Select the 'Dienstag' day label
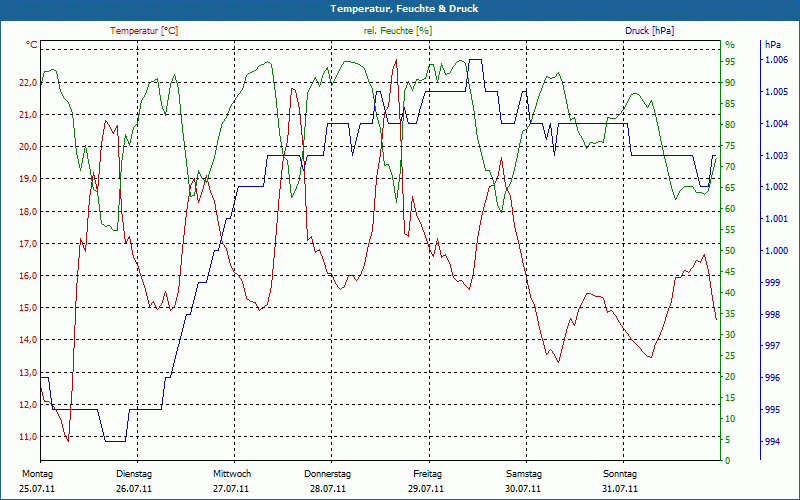 pos(134,474)
